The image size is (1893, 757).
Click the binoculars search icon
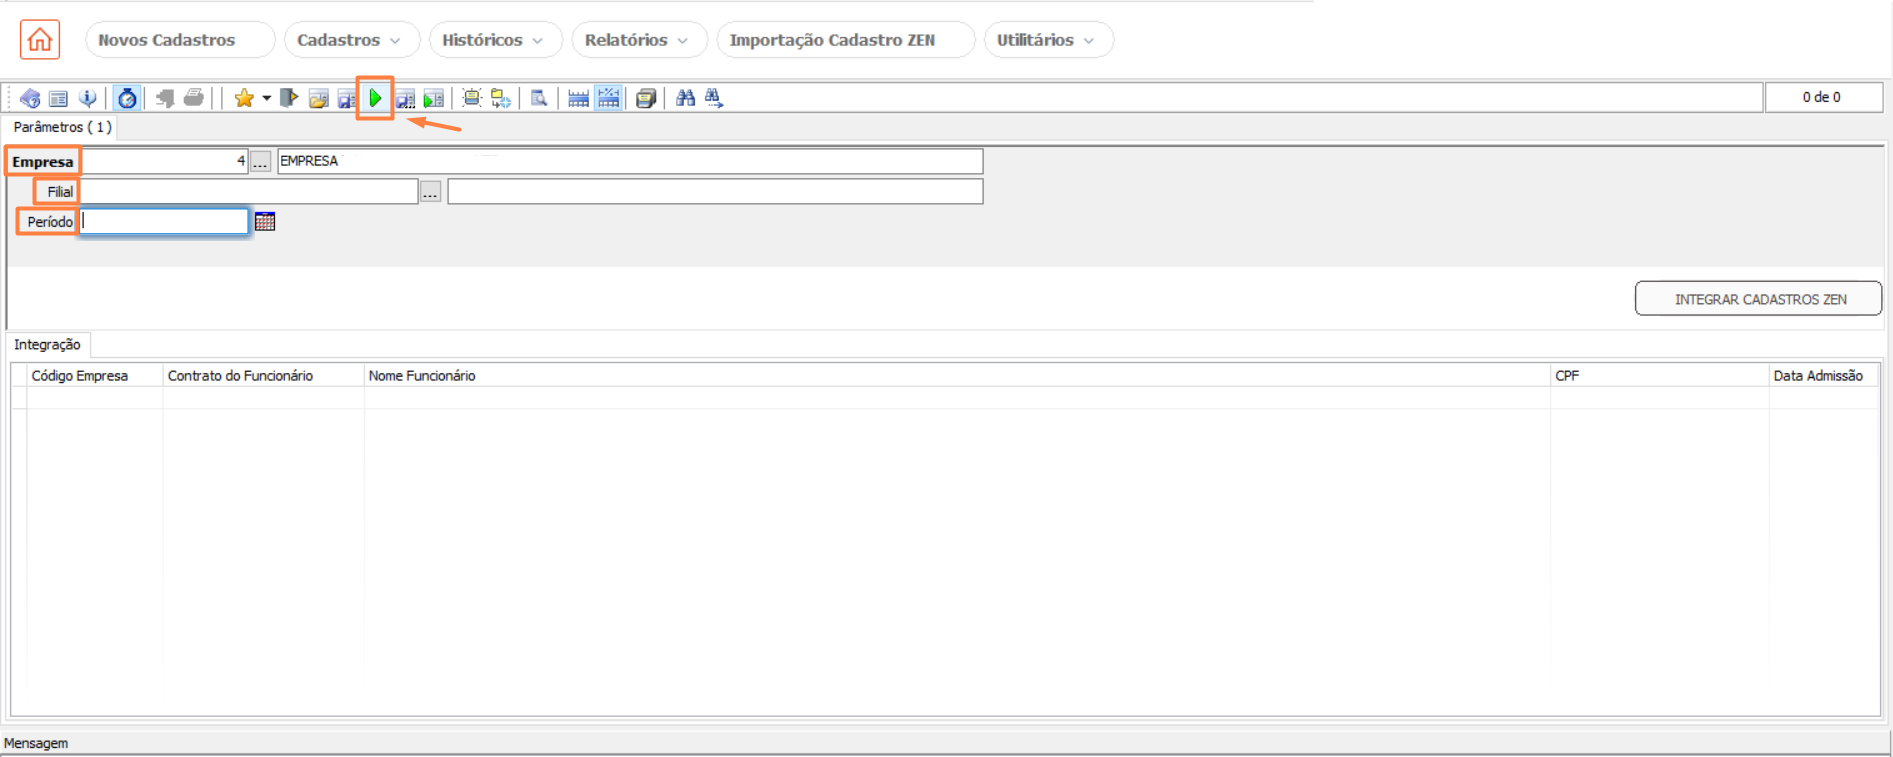point(685,98)
